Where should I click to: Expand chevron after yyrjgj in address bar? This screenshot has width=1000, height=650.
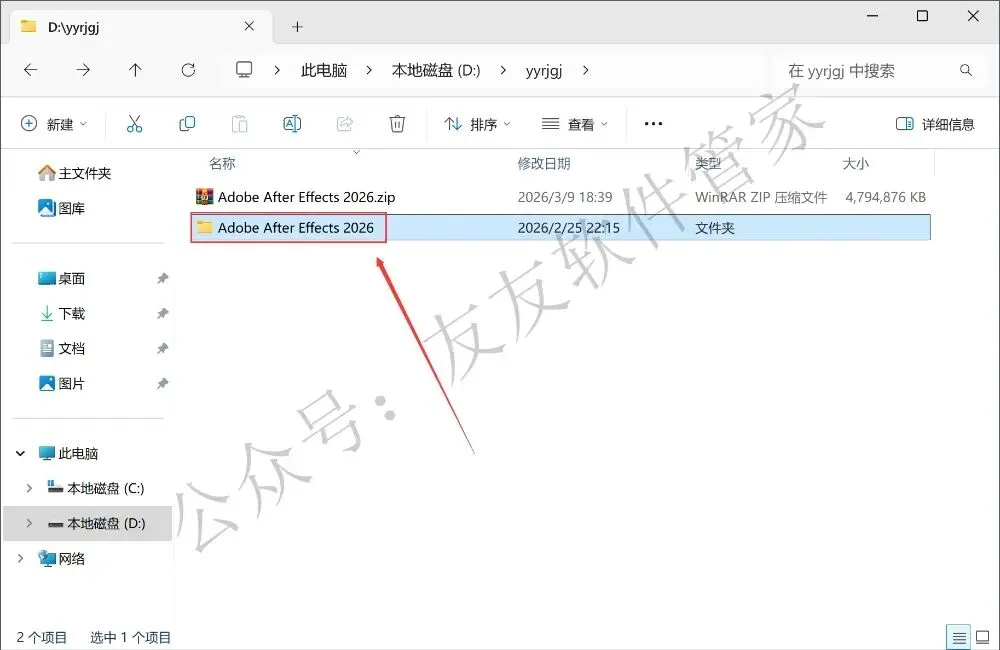point(585,70)
